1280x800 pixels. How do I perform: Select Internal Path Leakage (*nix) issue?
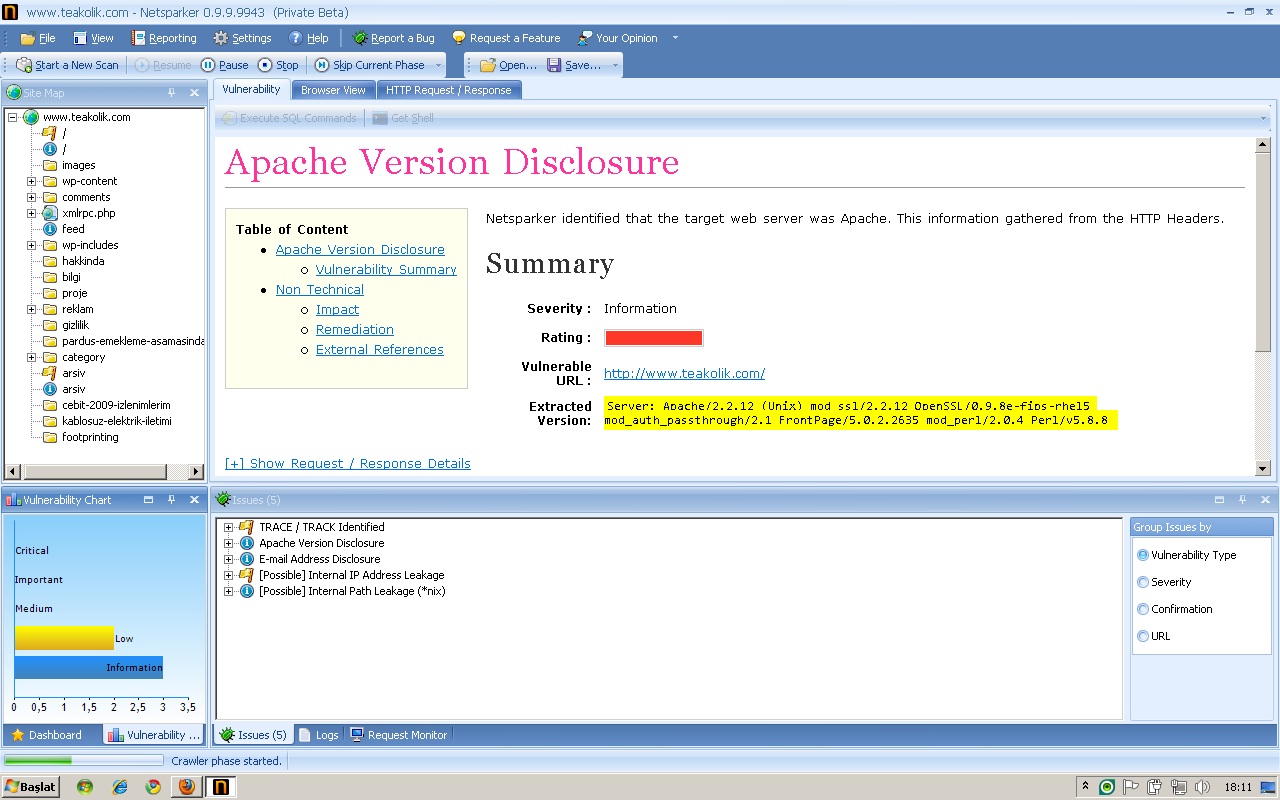pyautogui.click(x=352, y=591)
